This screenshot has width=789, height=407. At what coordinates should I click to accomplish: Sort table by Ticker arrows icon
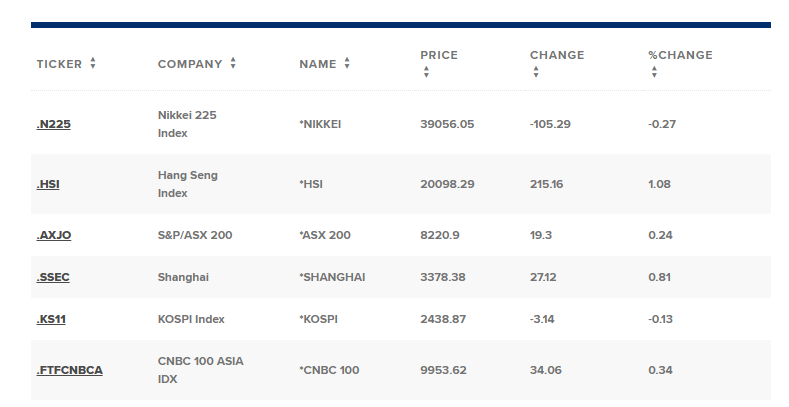click(x=93, y=63)
